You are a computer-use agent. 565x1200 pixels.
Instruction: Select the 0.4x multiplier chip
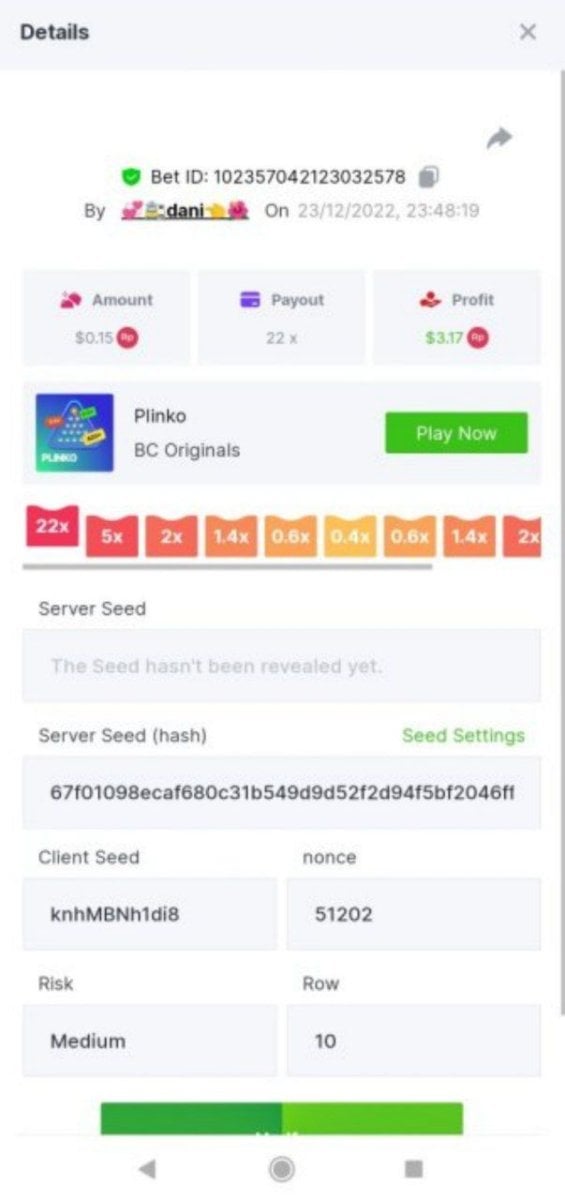tap(350, 536)
